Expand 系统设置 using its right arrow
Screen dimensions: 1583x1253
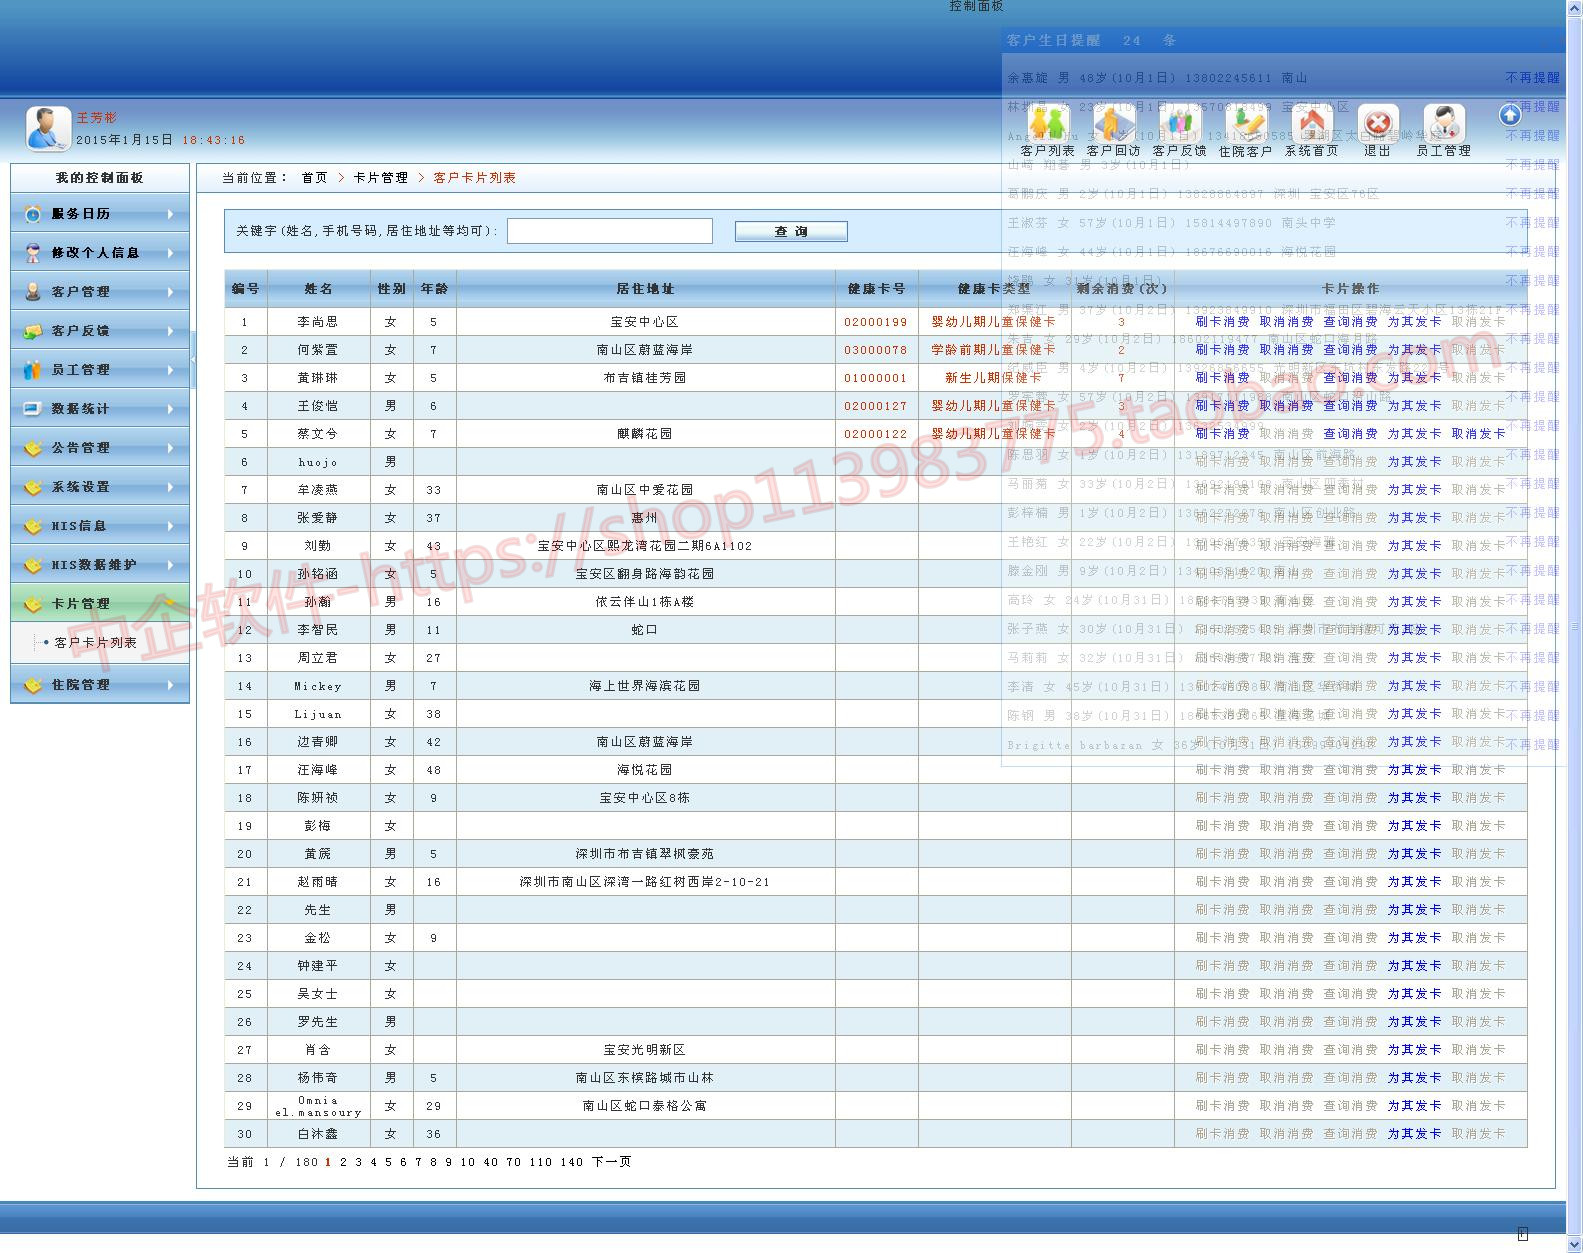pos(171,487)
